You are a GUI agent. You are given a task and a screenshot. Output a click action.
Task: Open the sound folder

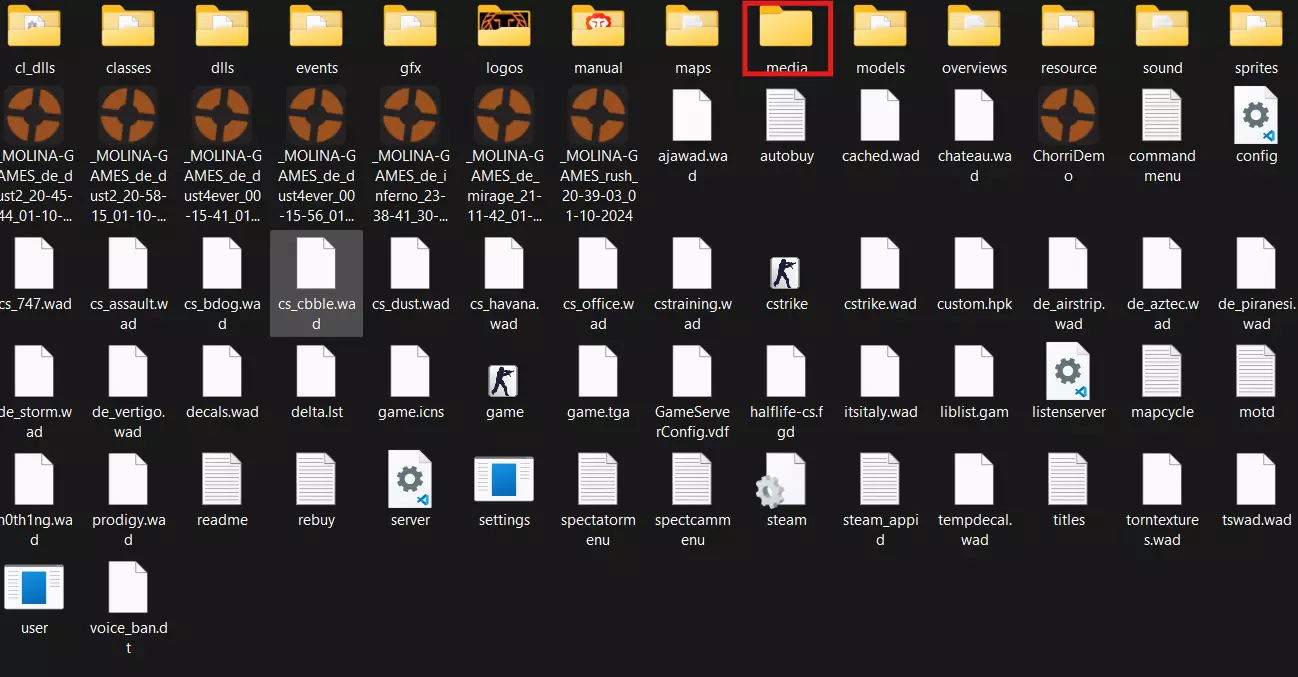[x=1162, y=38]
